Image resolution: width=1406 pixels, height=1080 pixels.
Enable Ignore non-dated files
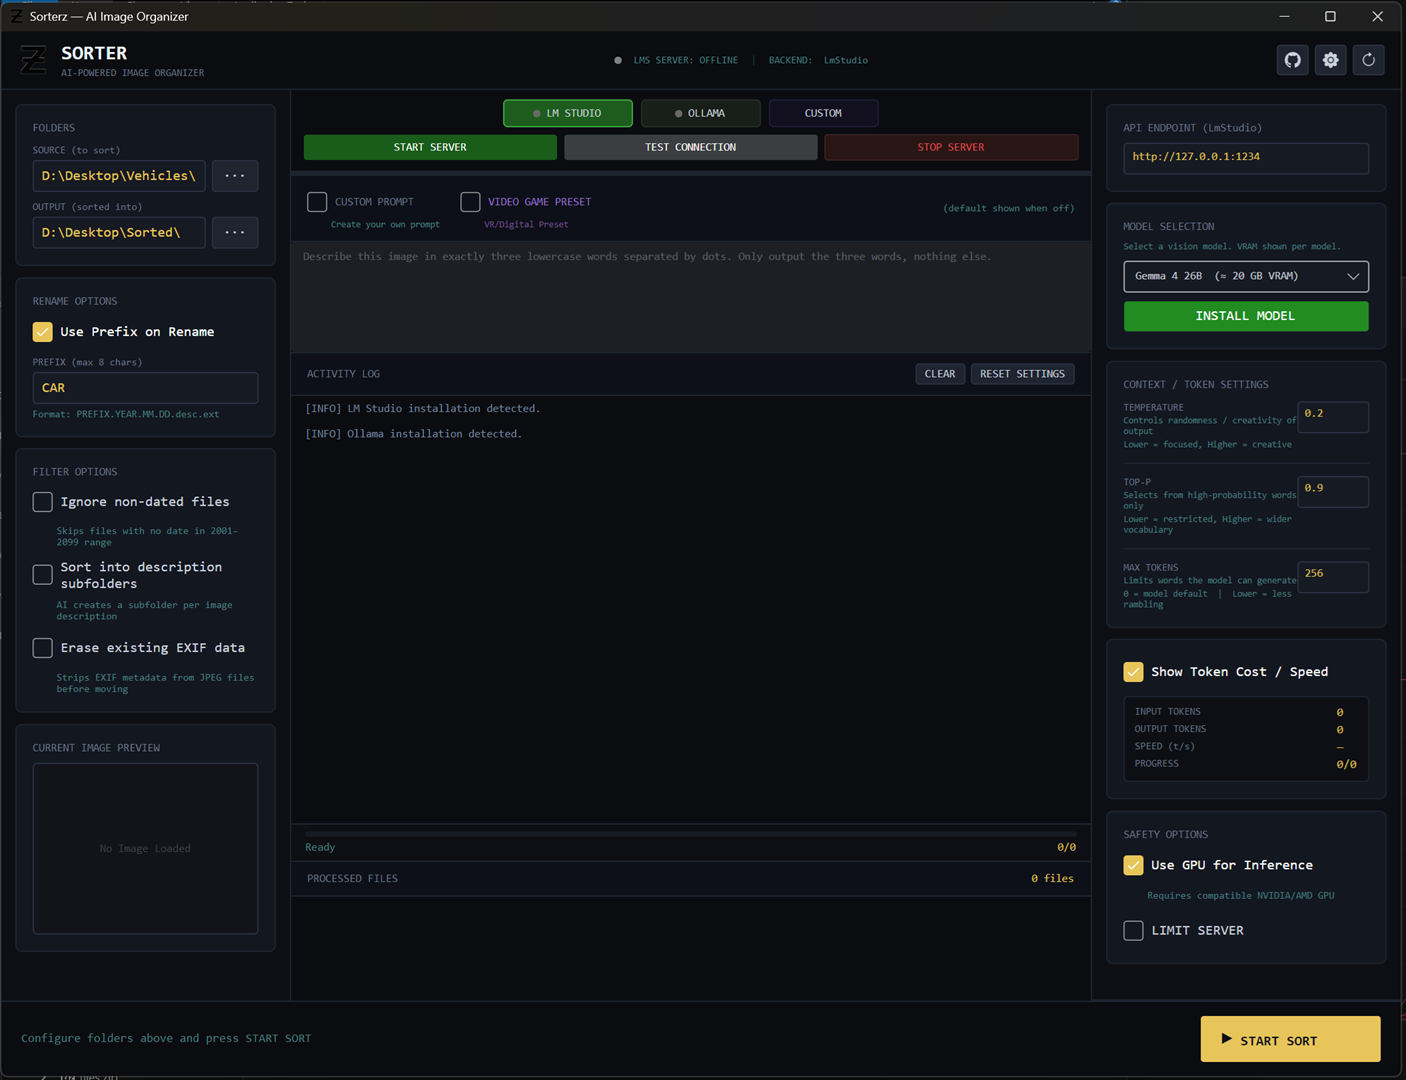click(x=43, y=502)
